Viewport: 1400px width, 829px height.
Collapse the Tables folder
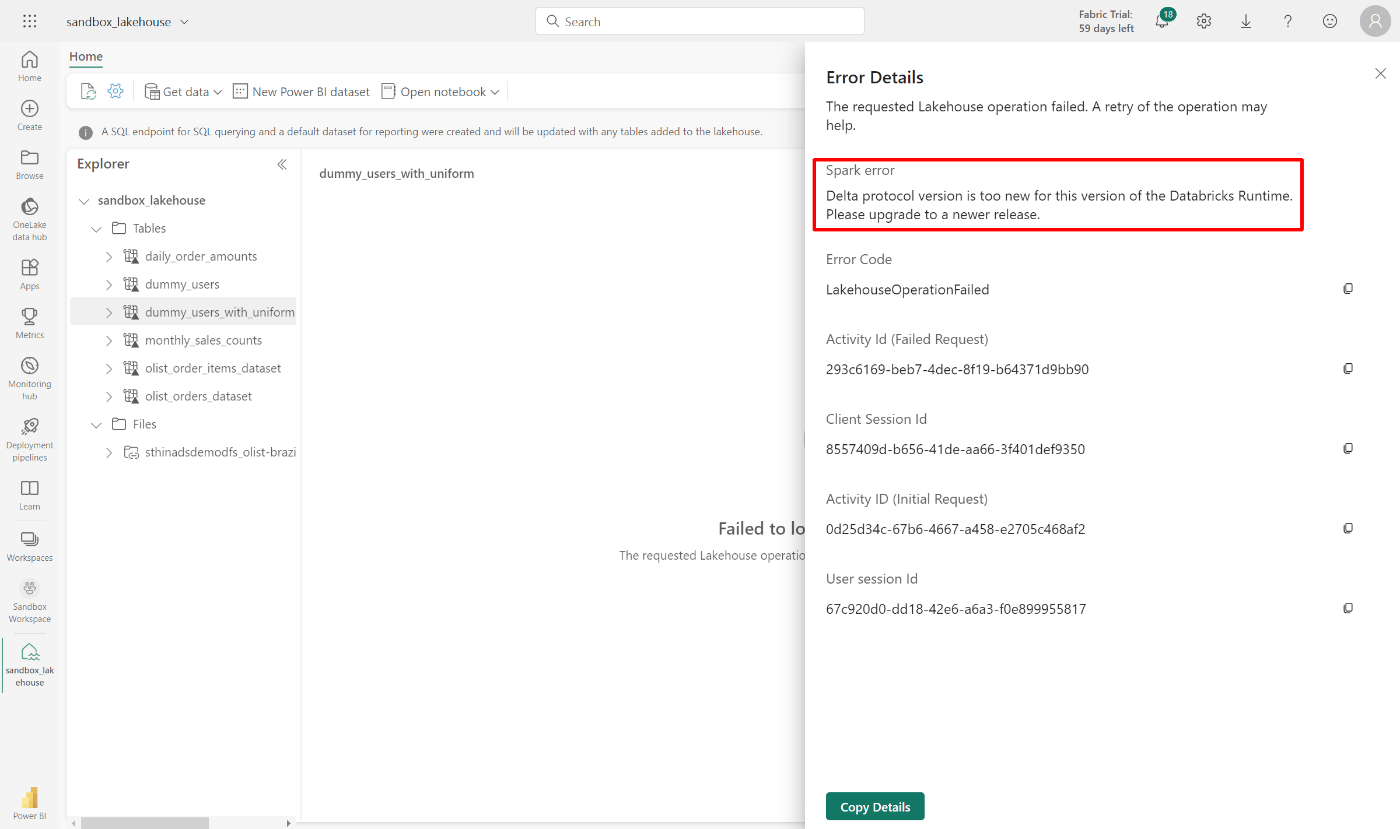tap(97, 229)
